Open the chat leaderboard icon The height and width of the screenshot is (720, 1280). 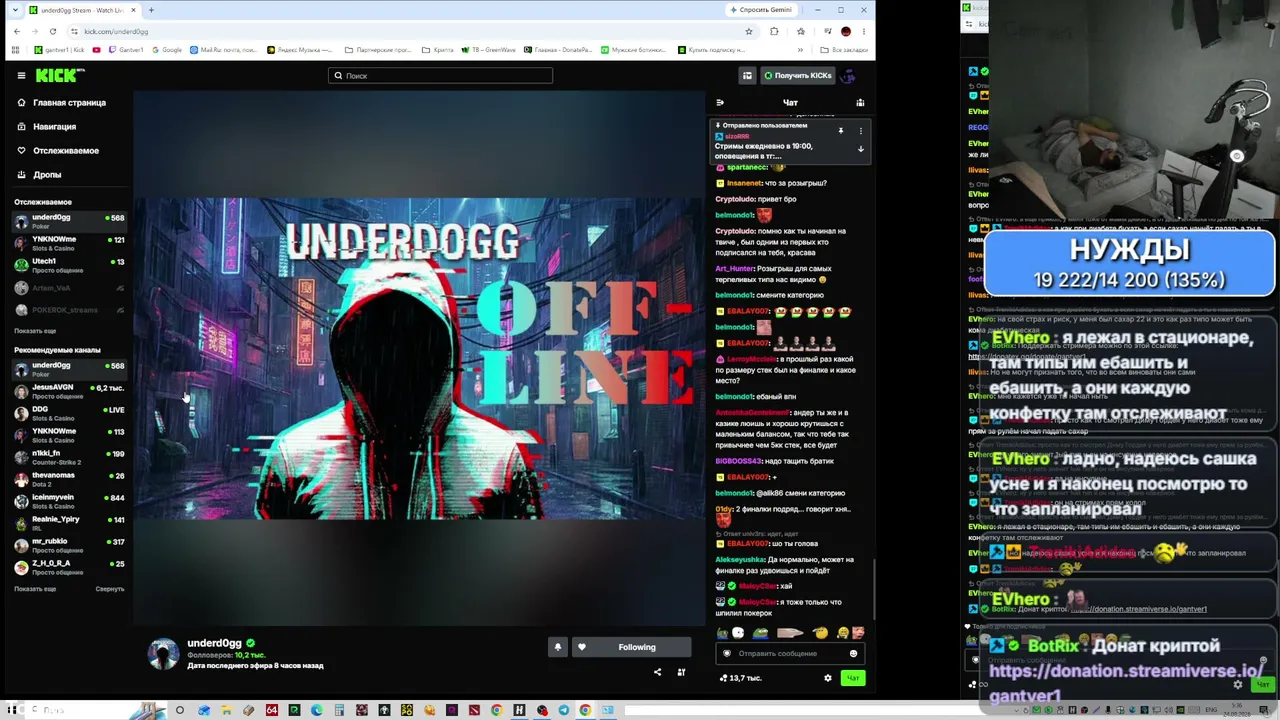pyautogui.click(x=860, y=102)
